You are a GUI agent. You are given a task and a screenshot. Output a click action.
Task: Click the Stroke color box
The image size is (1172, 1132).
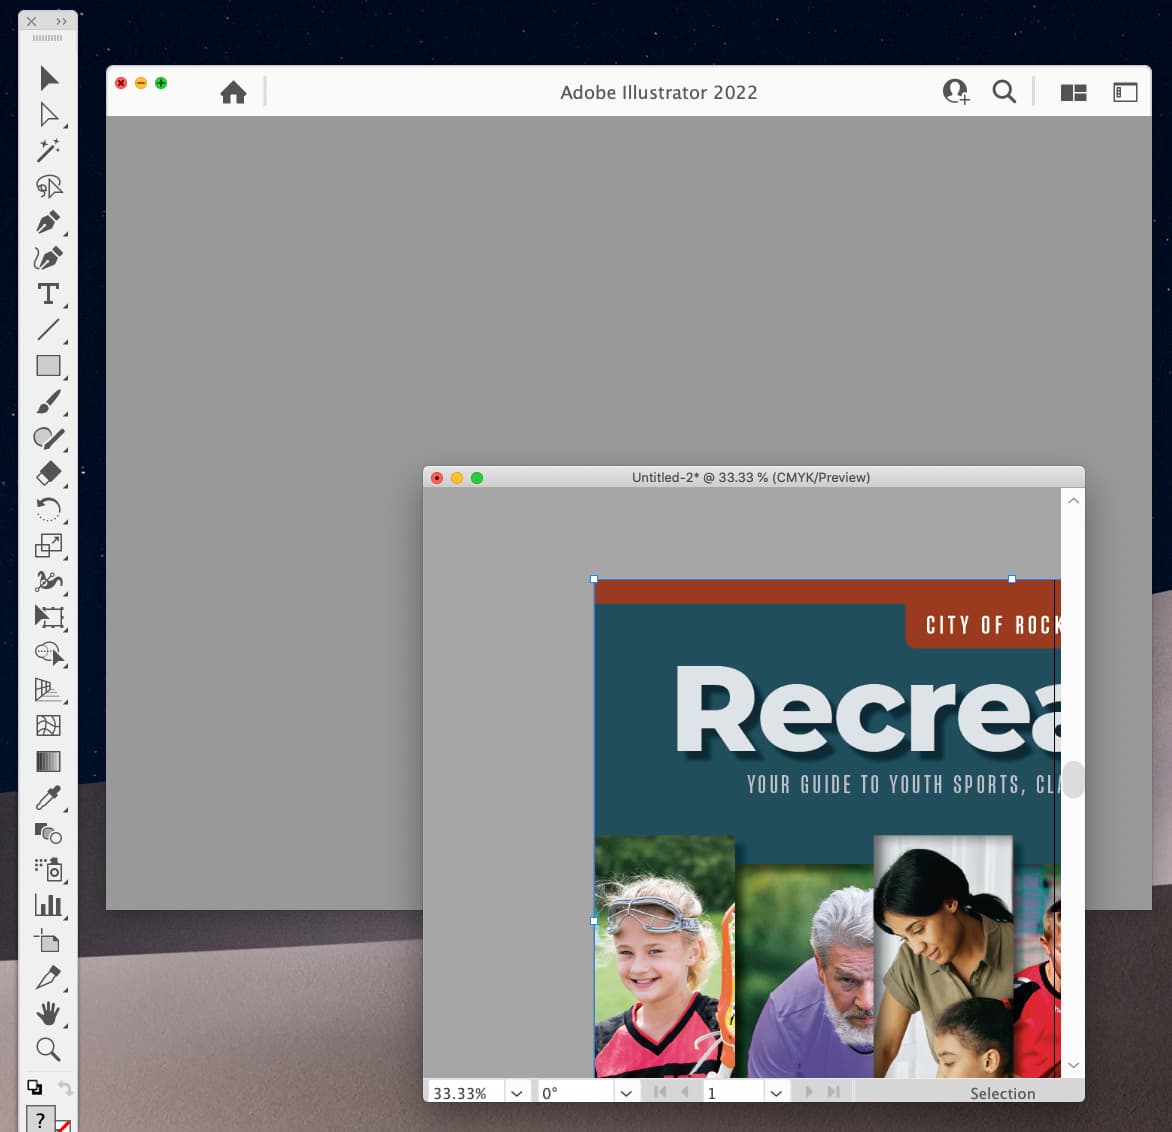click(x=64, y=1125)
